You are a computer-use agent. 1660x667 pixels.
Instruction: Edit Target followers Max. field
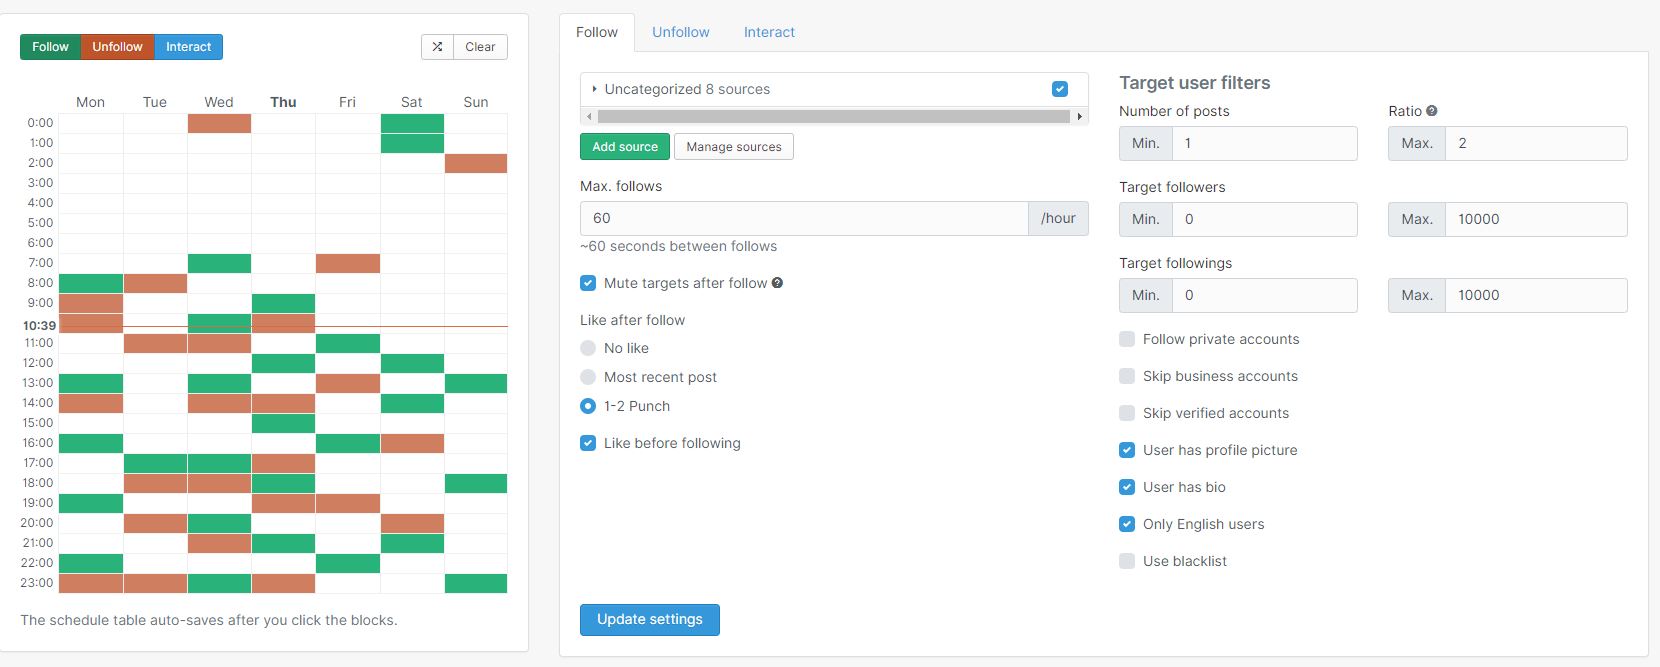coord(1536,219)
